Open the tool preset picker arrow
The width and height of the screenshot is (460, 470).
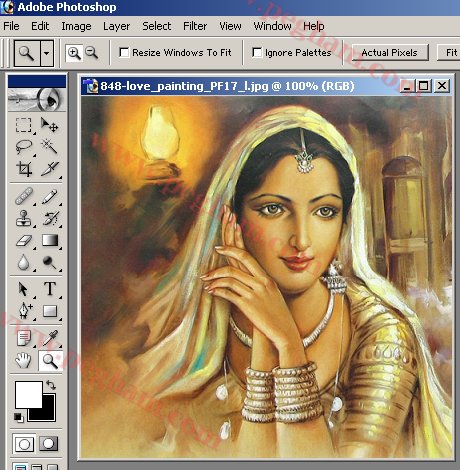point(47,53)
